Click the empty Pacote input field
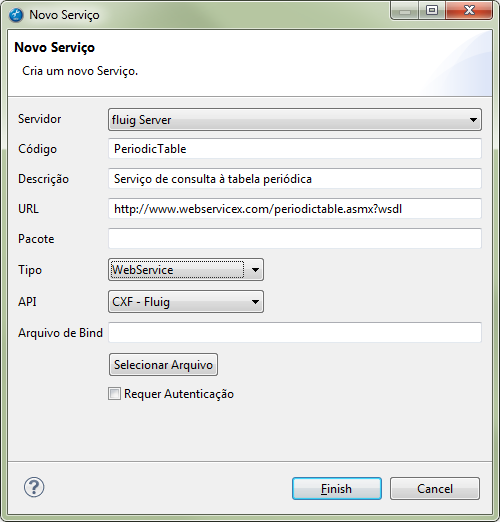 click(295, 239)
